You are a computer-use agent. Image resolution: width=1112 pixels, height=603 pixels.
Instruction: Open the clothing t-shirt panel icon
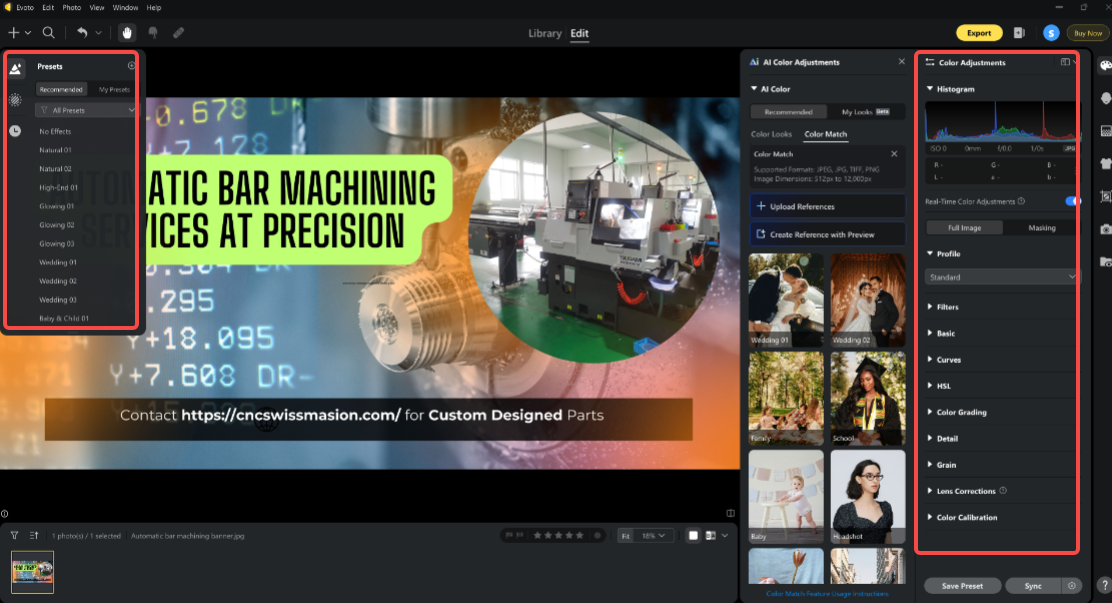(1105, 163)
